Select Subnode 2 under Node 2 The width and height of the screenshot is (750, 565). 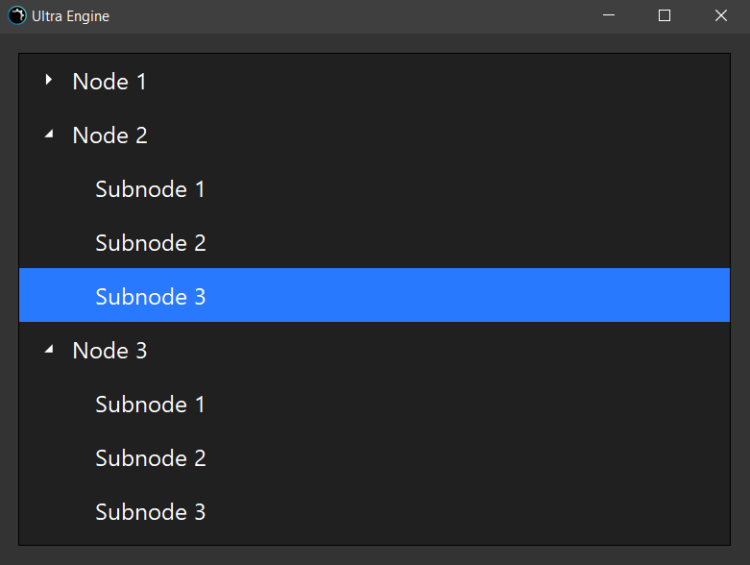[150, 243]
